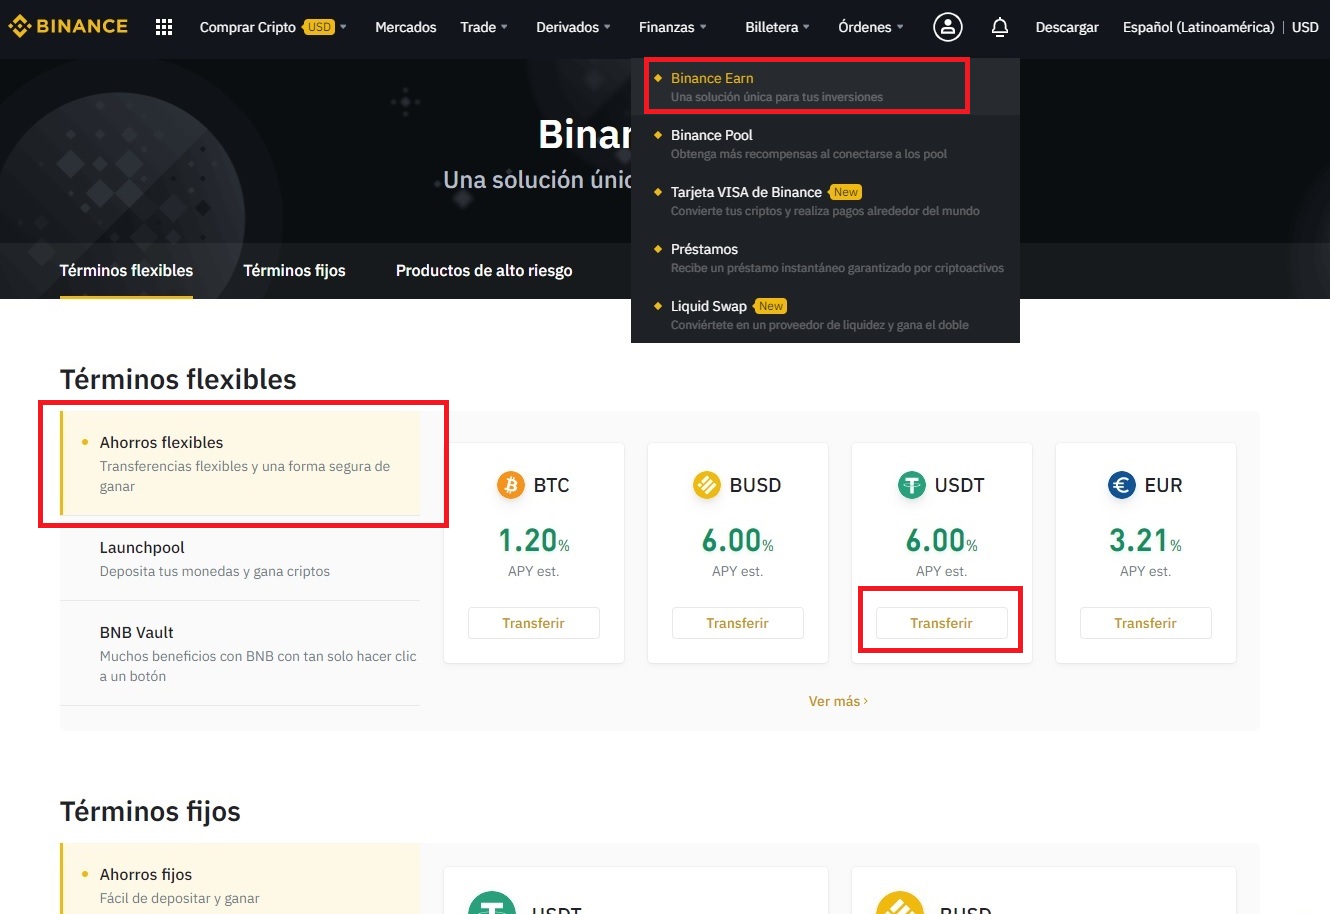This screenshot has width=1330, height=914.
Task: Click the Descargar link
Action: (1067, 27)
